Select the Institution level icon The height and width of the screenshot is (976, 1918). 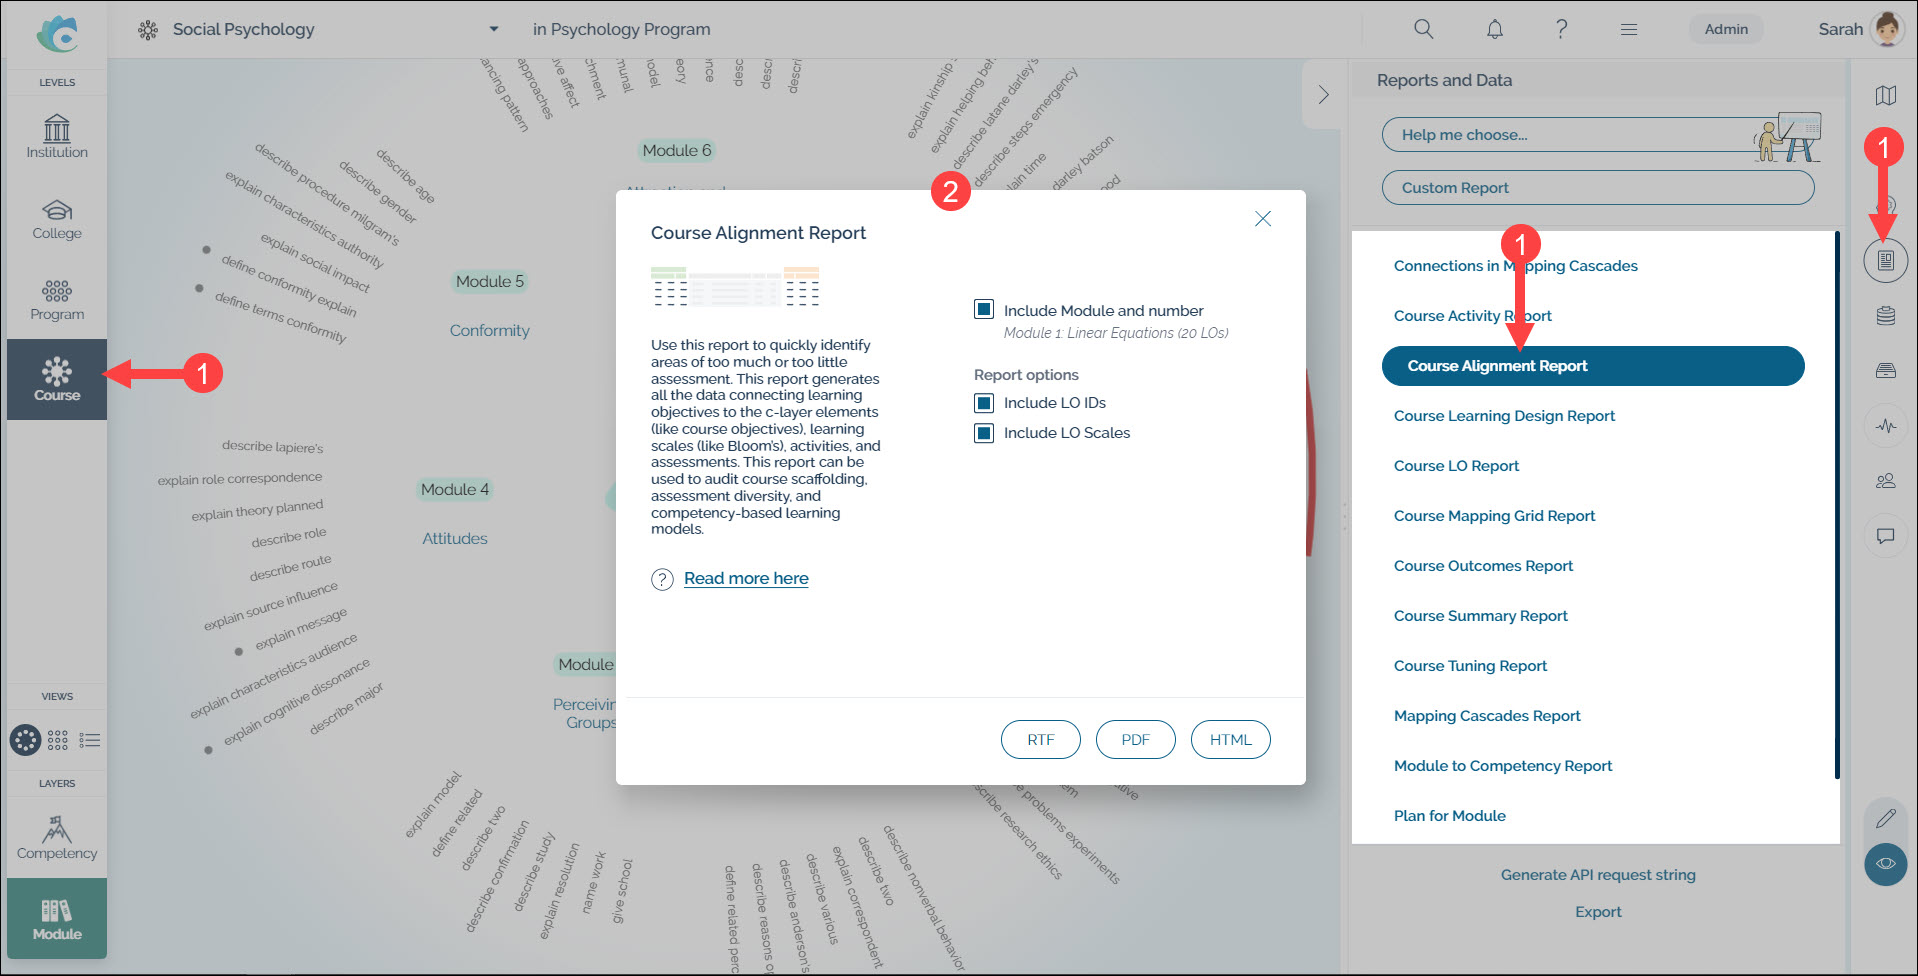pyautogui.click(x=57, y=137)
